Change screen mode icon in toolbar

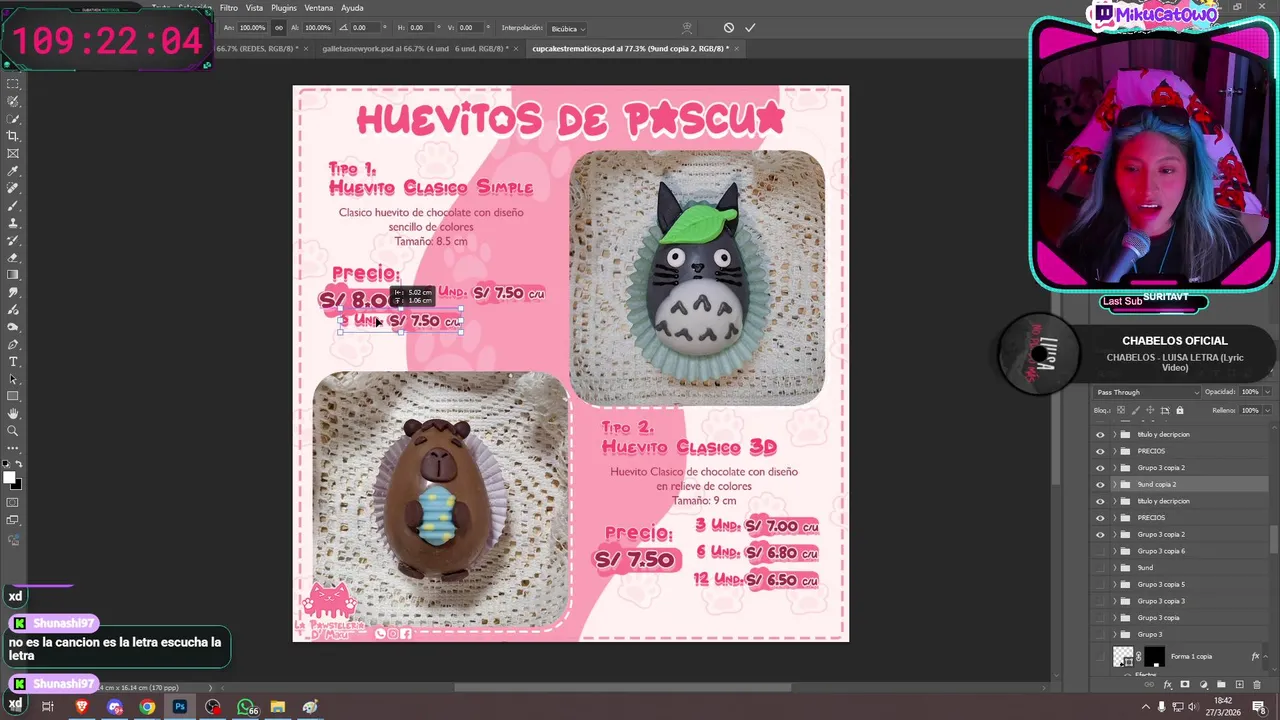click(x=13, y=520)
